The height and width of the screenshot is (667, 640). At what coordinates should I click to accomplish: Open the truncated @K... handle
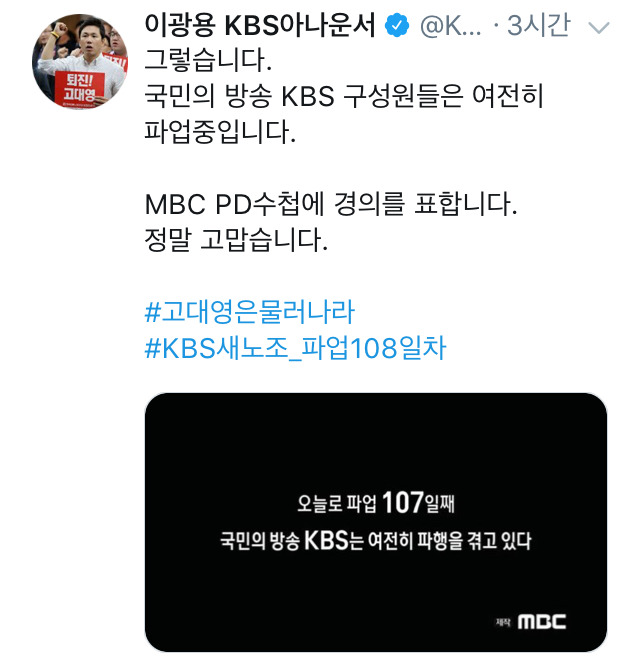[451, 26]
